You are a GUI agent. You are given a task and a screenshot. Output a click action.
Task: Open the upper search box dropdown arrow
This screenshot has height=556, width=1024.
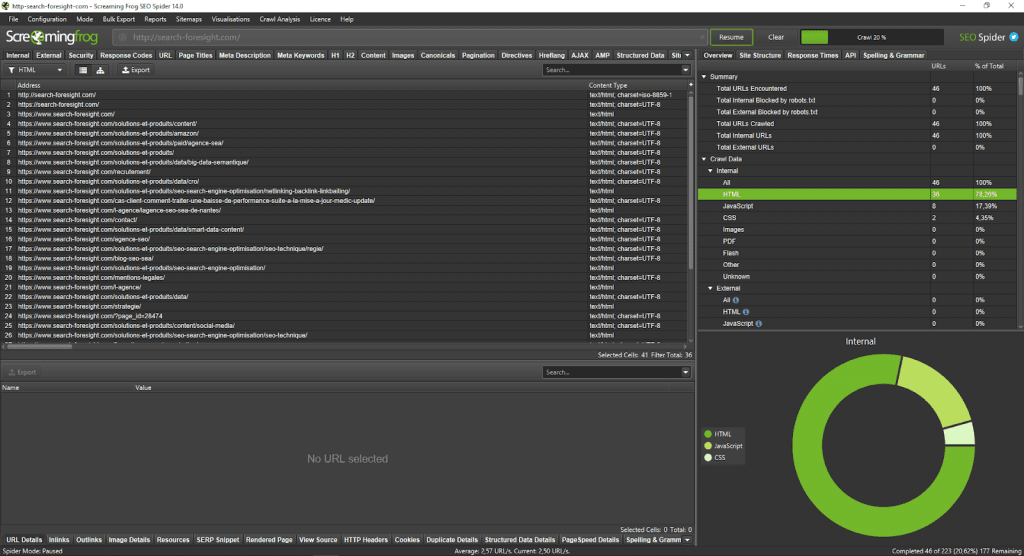[x=686, y=70]
